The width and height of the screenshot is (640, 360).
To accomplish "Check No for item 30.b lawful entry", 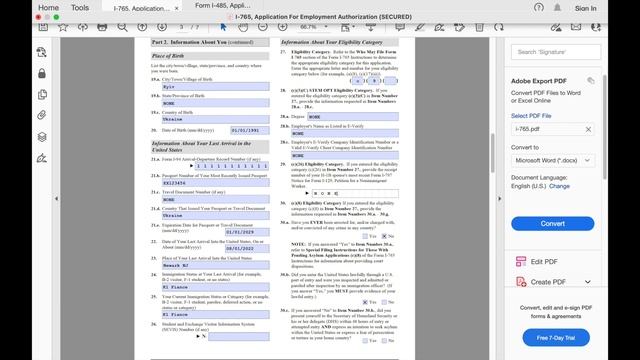I will pos(384,302).
